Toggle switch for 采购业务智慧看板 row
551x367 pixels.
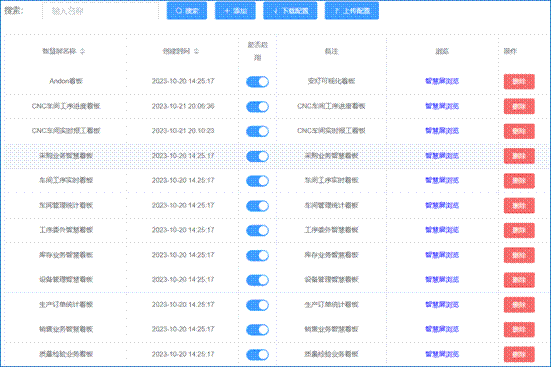pos(258,156)
